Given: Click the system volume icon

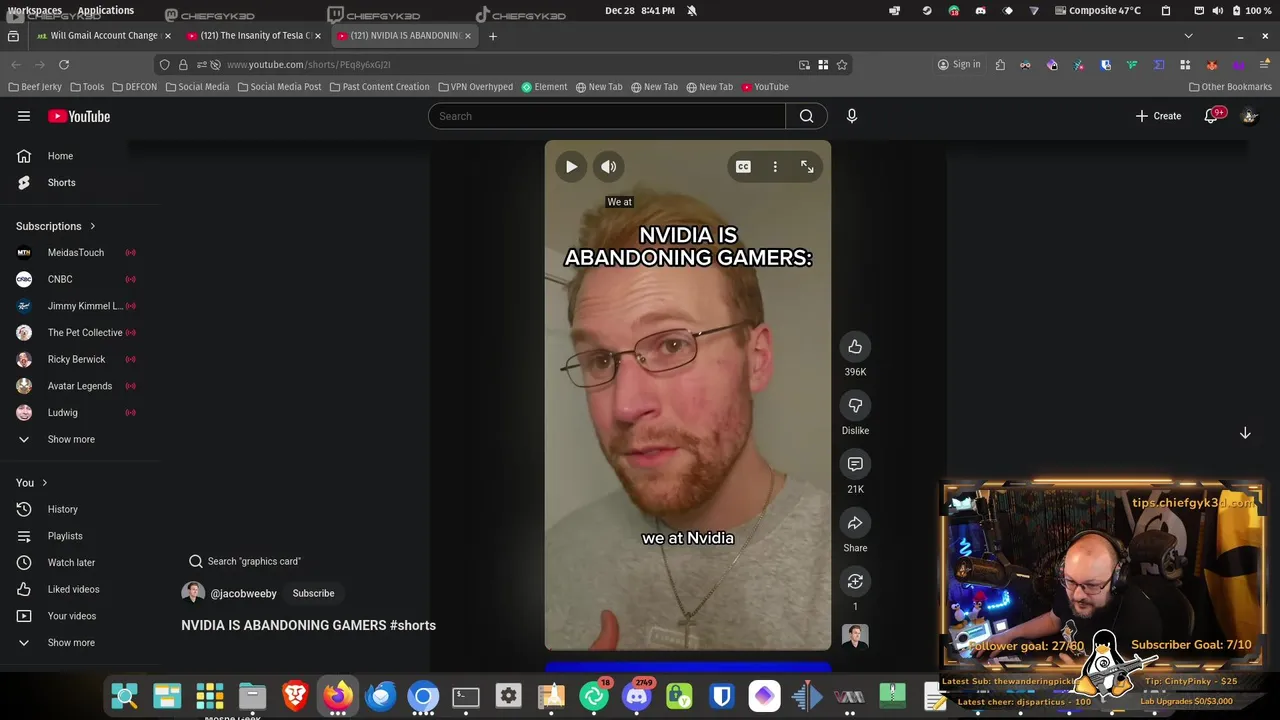Looking at the screenshot, I should 1217,10.
